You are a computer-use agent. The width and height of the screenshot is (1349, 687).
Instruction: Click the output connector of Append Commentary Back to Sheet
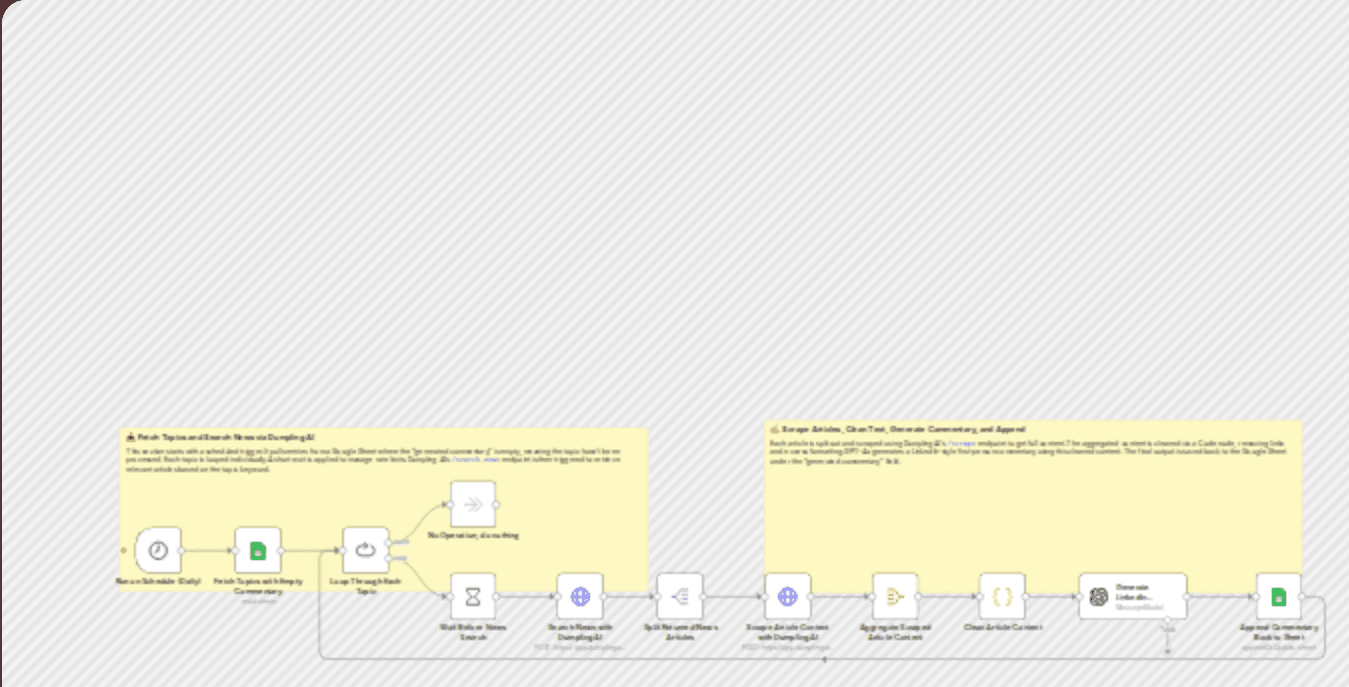1302,596
